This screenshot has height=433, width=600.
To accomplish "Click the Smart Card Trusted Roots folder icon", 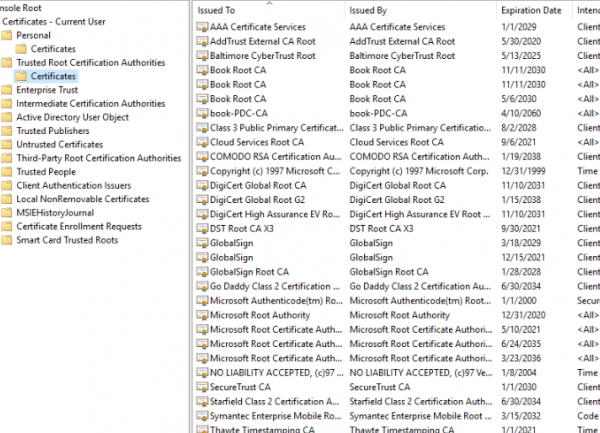I will (8, 240).
